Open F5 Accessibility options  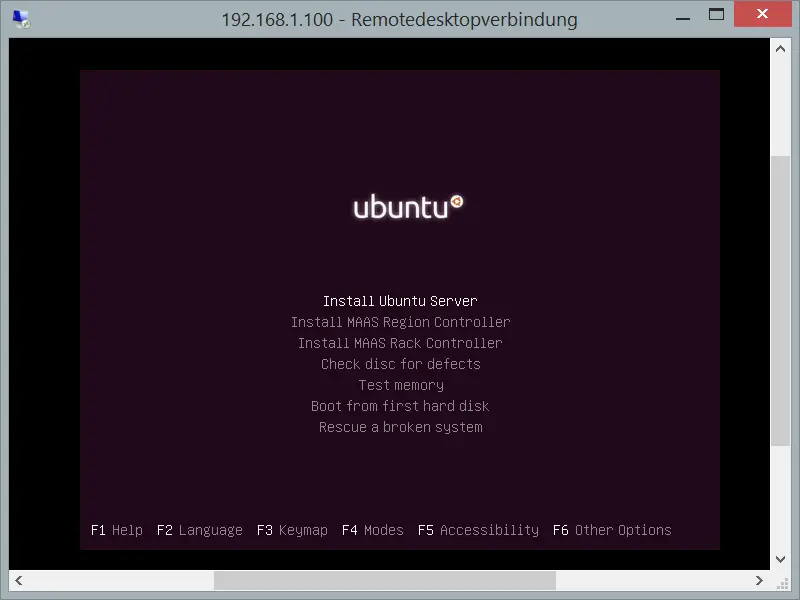tap(478, 530)
